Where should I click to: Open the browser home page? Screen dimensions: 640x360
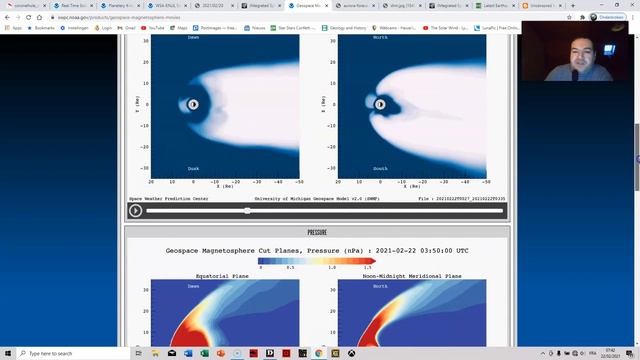pyautogui.click(x=39, y=17)
